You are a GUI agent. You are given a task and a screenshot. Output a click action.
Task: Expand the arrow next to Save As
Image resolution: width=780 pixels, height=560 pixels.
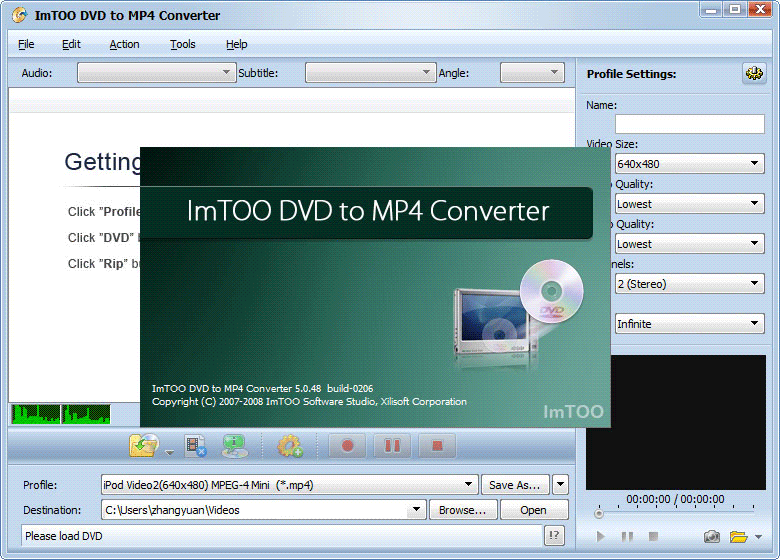pos(560,484)
